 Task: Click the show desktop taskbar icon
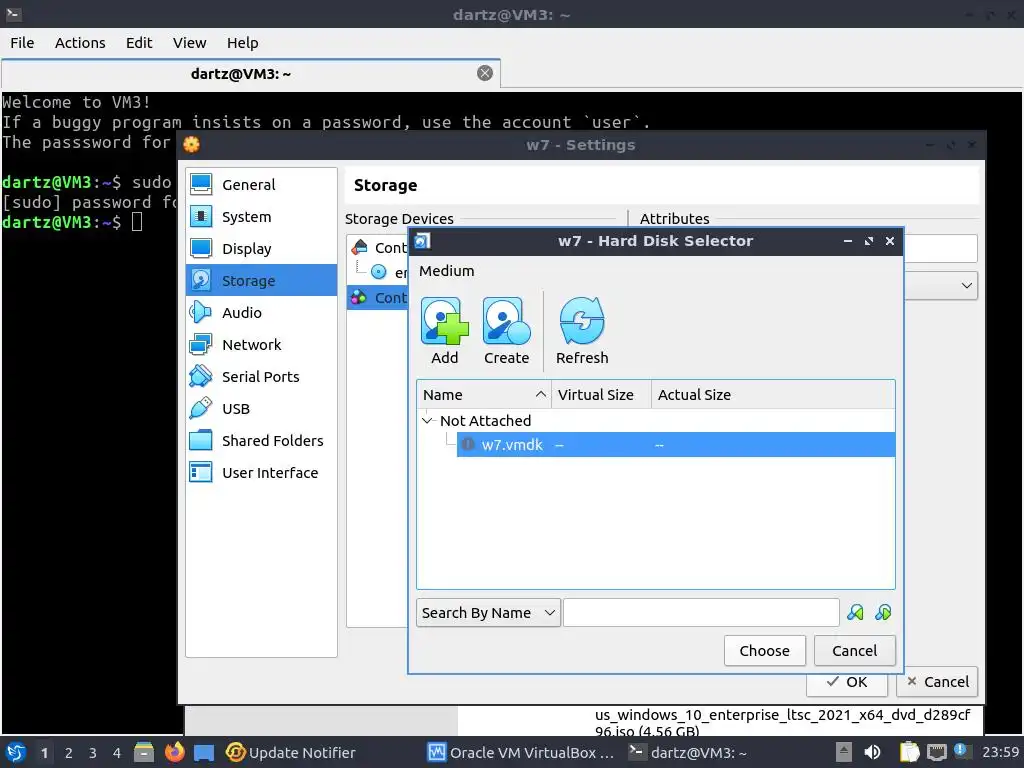pyautogui.click(x=204, y=752)
